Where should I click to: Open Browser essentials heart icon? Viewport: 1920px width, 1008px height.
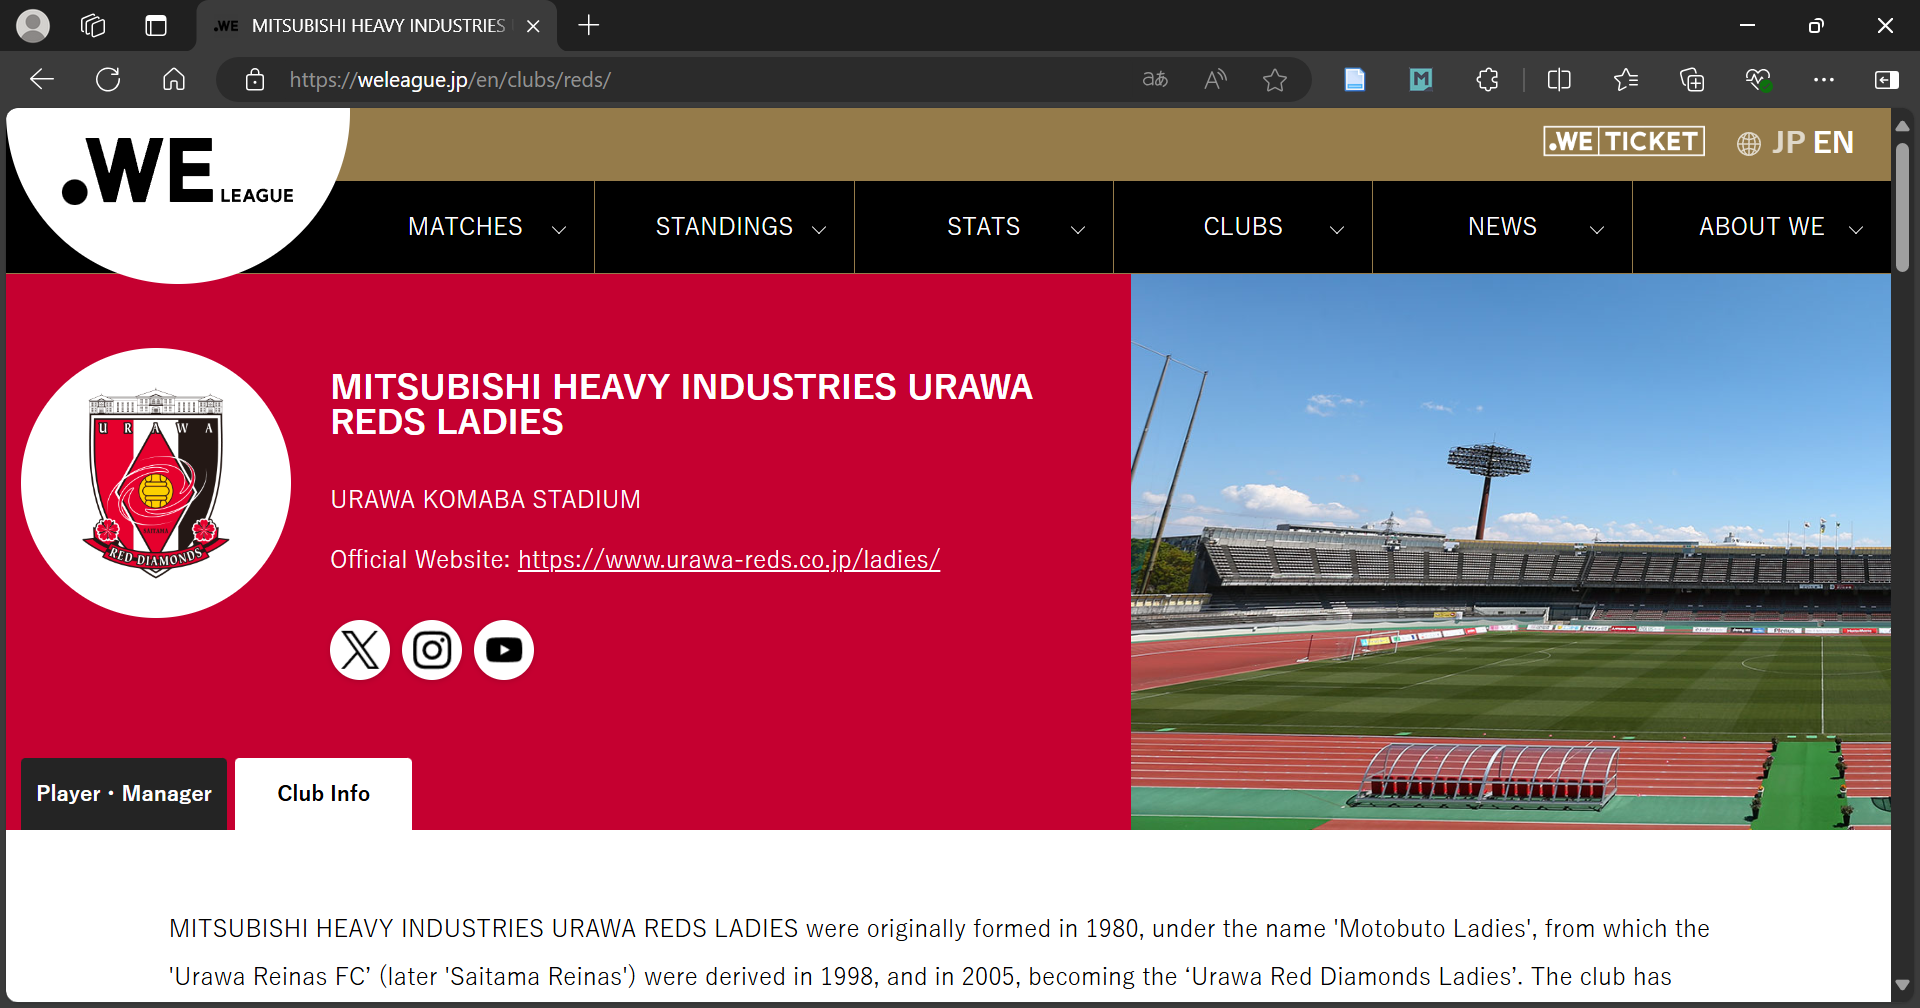(1758, 79)
